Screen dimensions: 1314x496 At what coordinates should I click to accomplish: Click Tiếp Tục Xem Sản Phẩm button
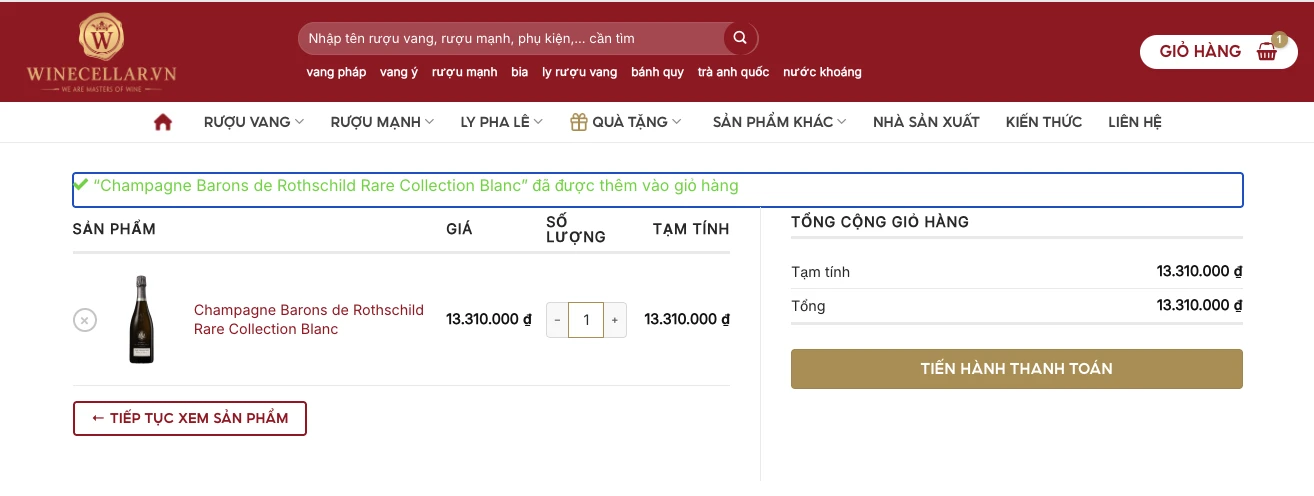tap(190, 418)
